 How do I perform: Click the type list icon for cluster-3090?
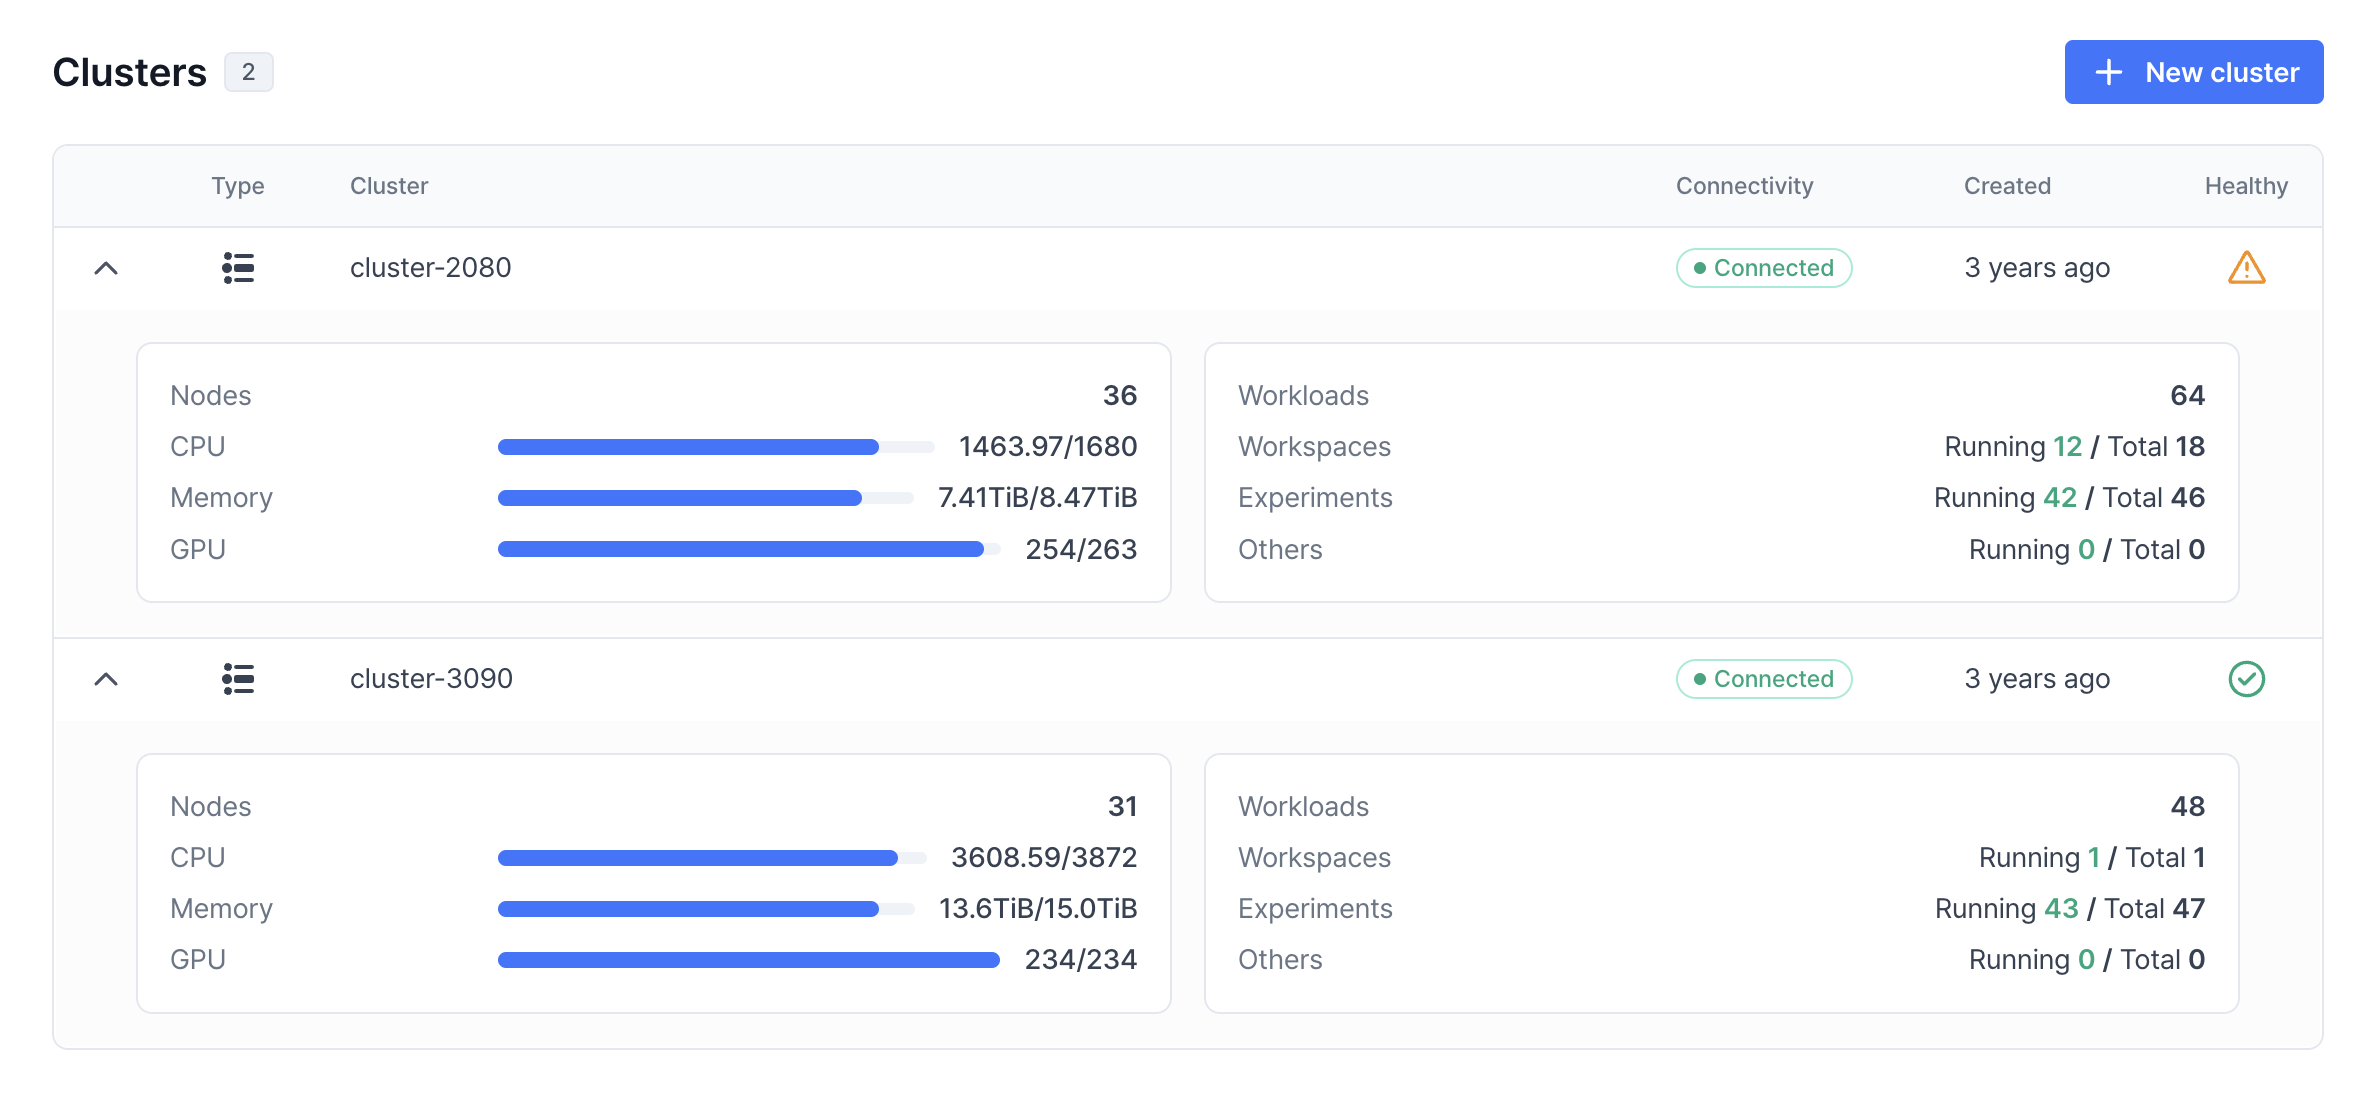point(238,679)
